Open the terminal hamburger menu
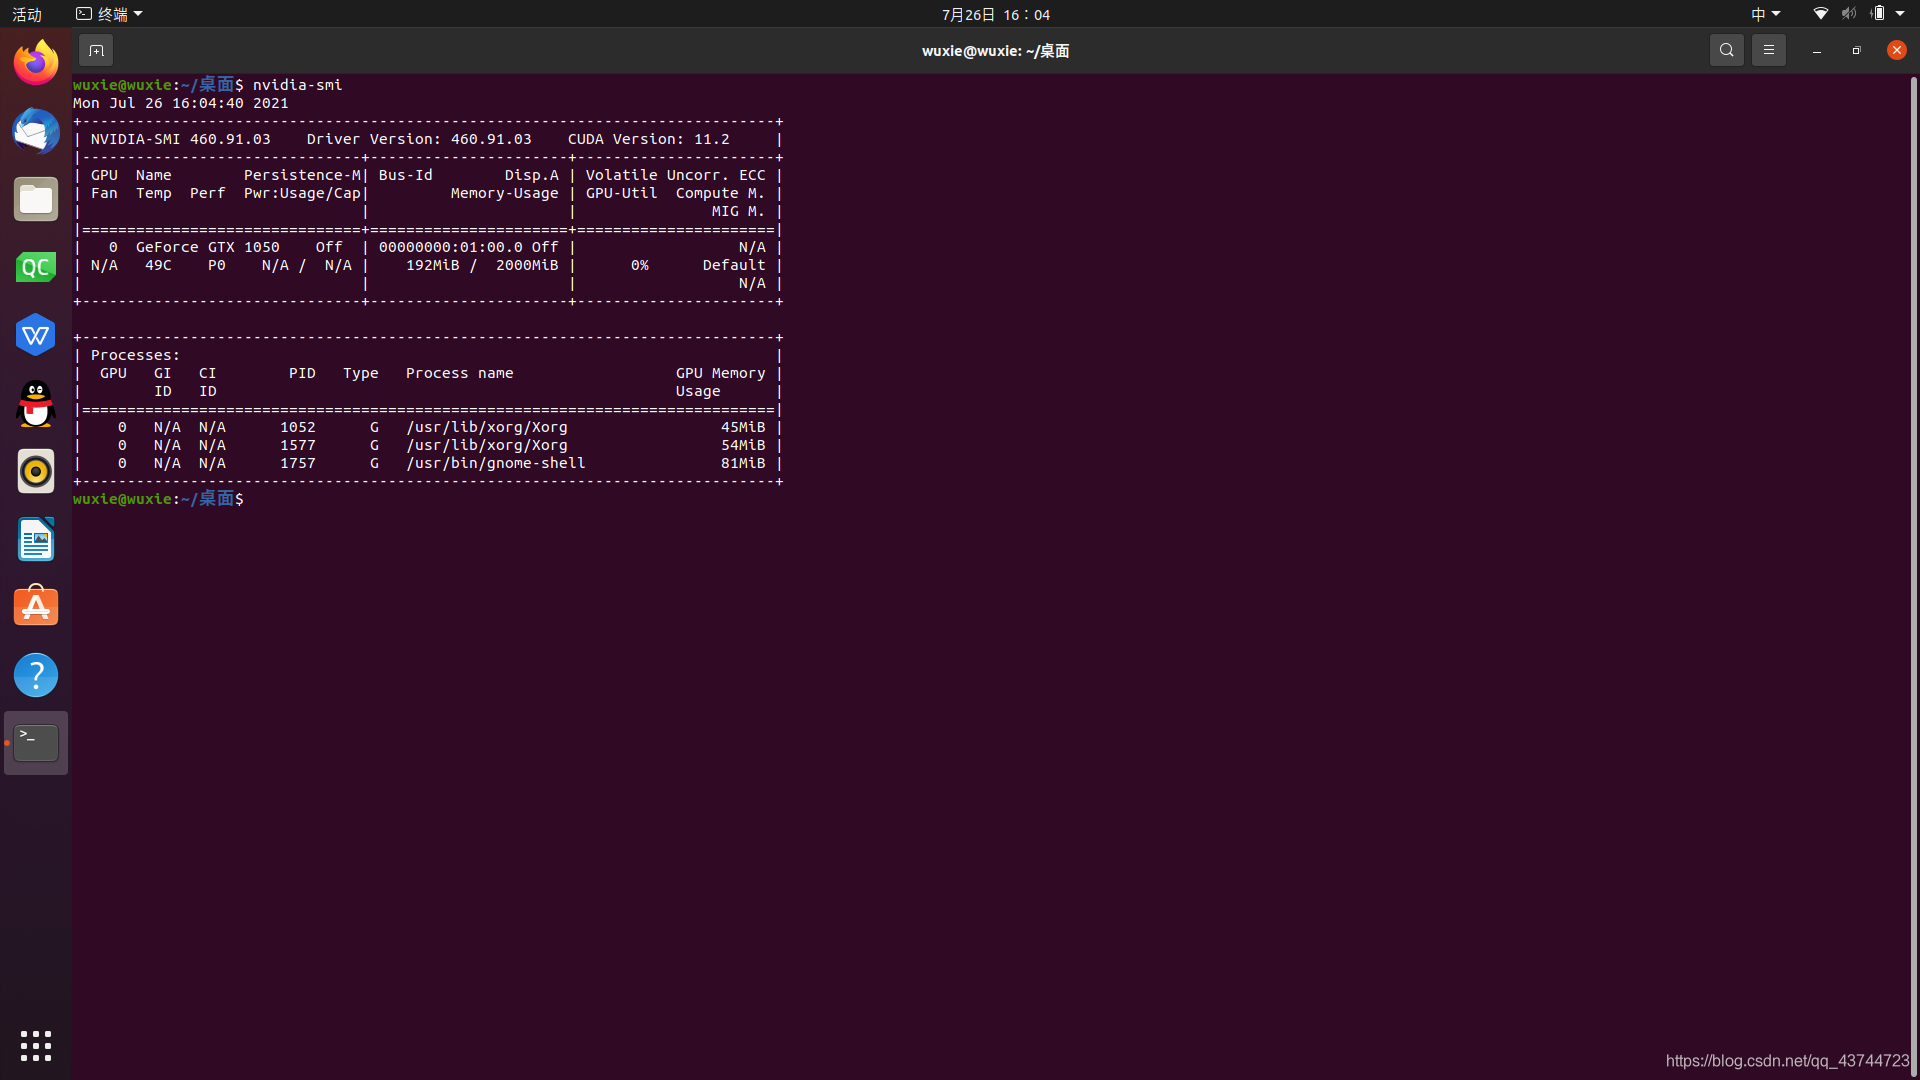This screenshot has height=1080, width=1920. tap(1768, 49)
